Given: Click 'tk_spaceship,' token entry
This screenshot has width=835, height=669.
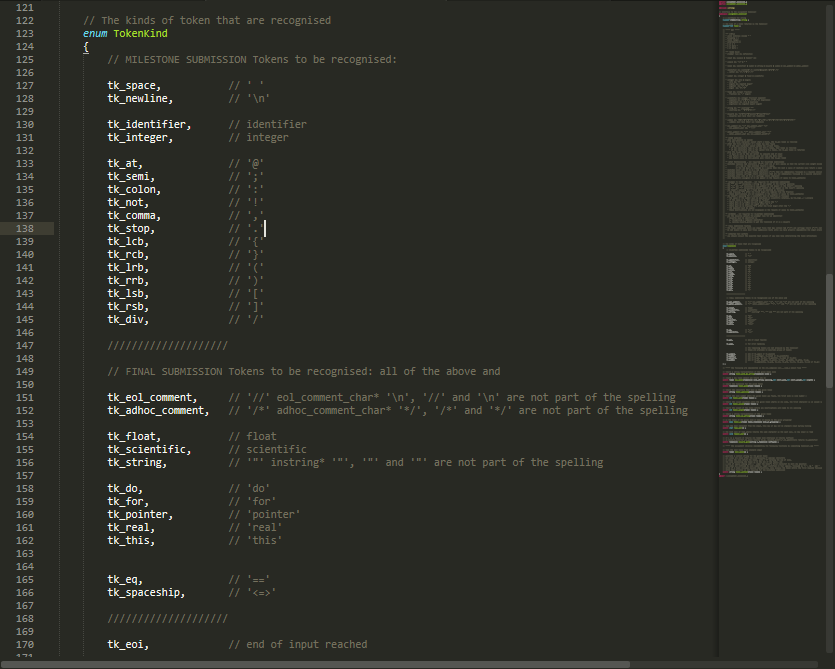Looking at the screenshot, I should (x=146, y=592).
